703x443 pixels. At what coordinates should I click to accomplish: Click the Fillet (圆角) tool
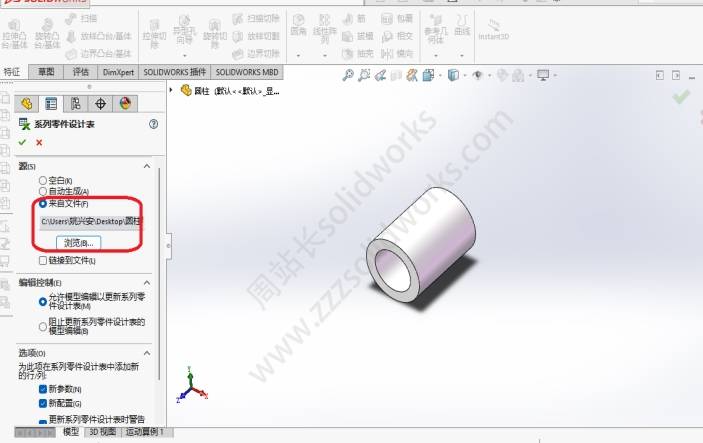298,25
